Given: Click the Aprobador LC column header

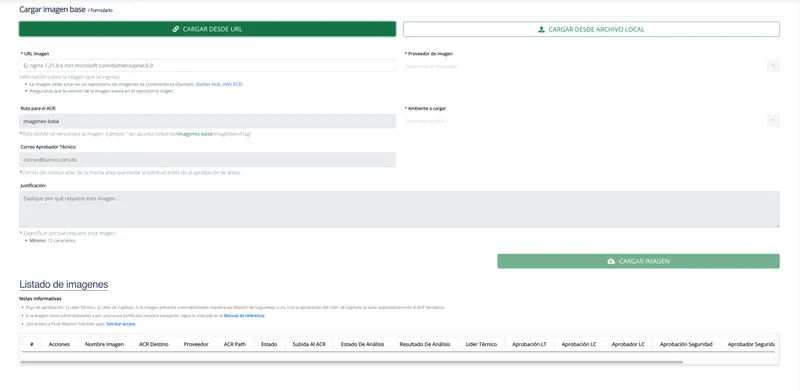Looking at the screenshot, I should pos(628,345).
